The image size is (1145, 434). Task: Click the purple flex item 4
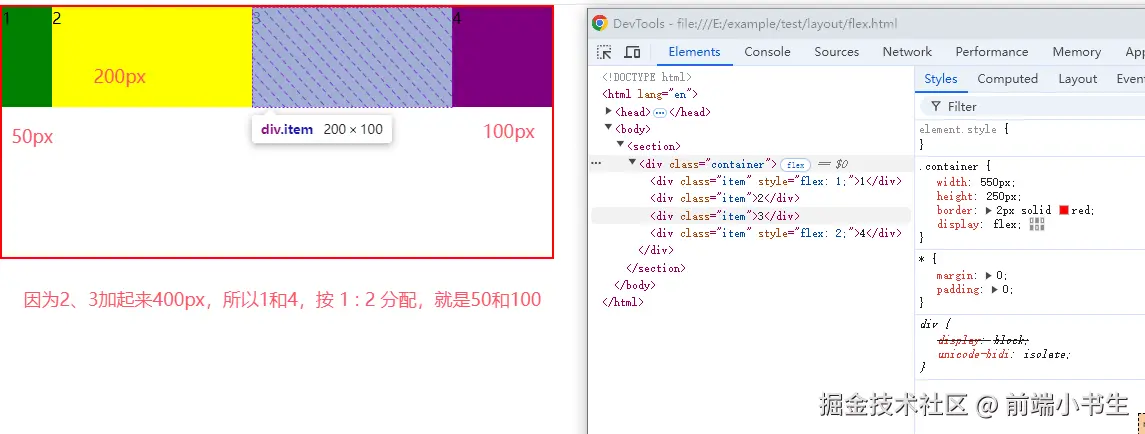coord(502,57)
